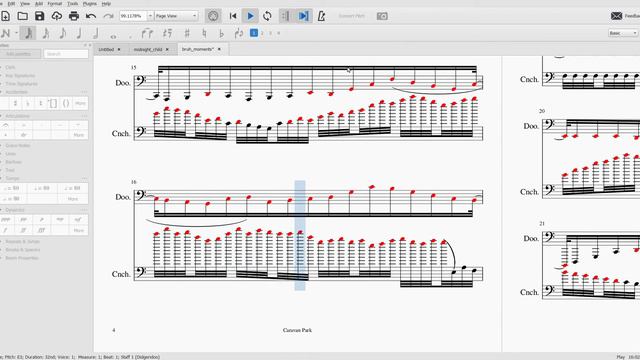The height and width of the screenshot is (360, 640).
Task: Select the quarter note duration
Action: (79, 33)
